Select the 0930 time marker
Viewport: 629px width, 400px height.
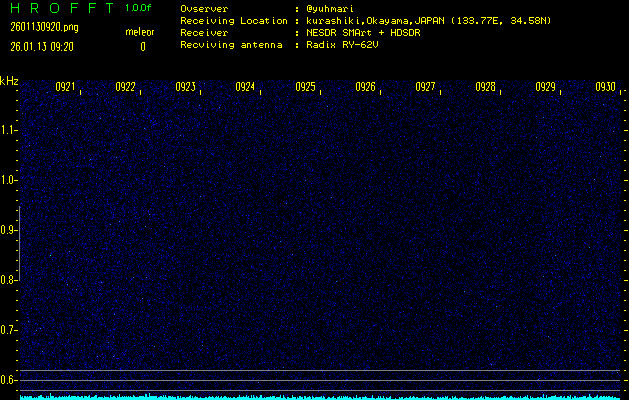coord(605,87)
